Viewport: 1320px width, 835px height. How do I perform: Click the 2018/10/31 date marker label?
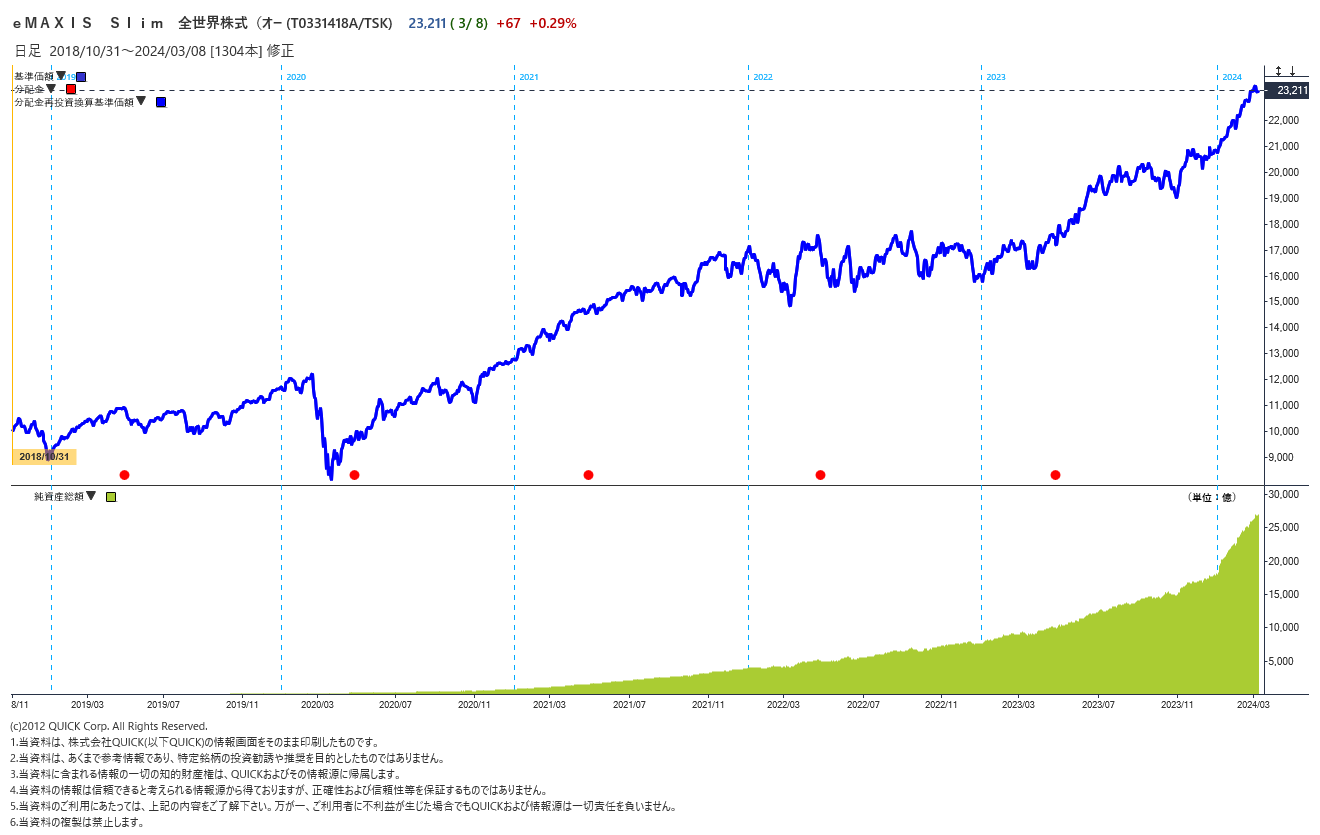tap(44, 457)
